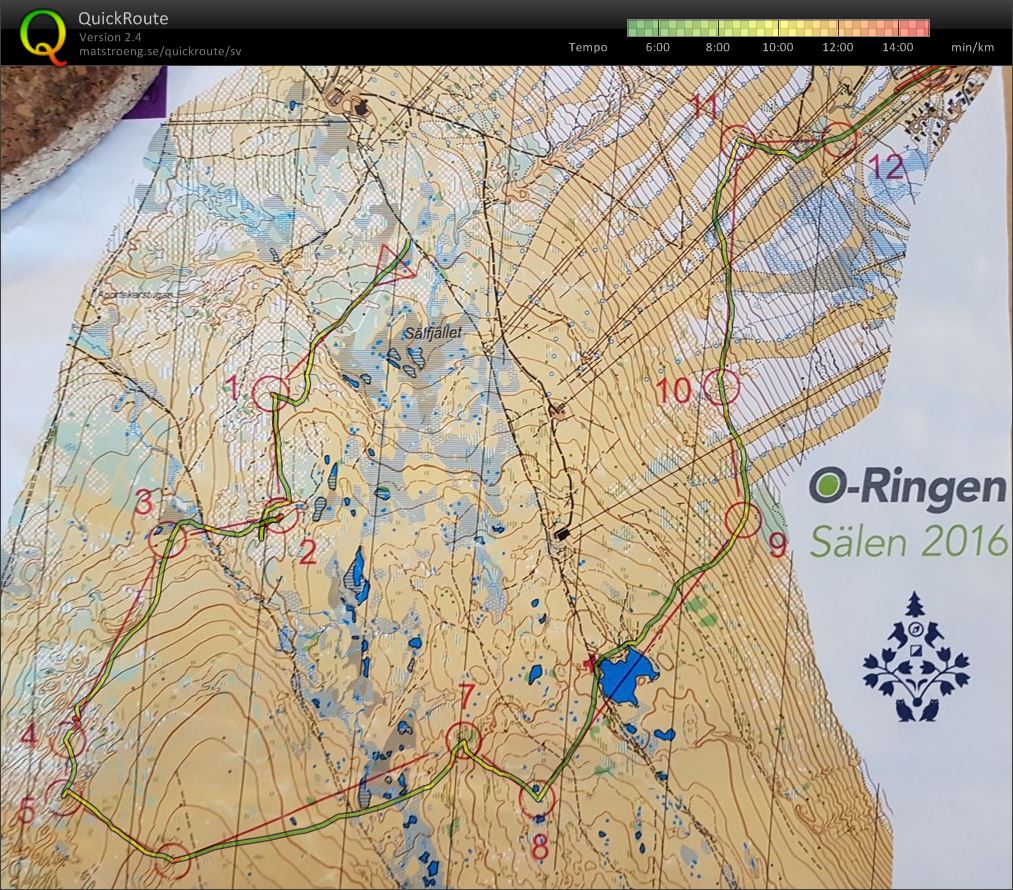The image size is (1013, 890).
Task: Click the min/km unit label
Action: [972, 47]
